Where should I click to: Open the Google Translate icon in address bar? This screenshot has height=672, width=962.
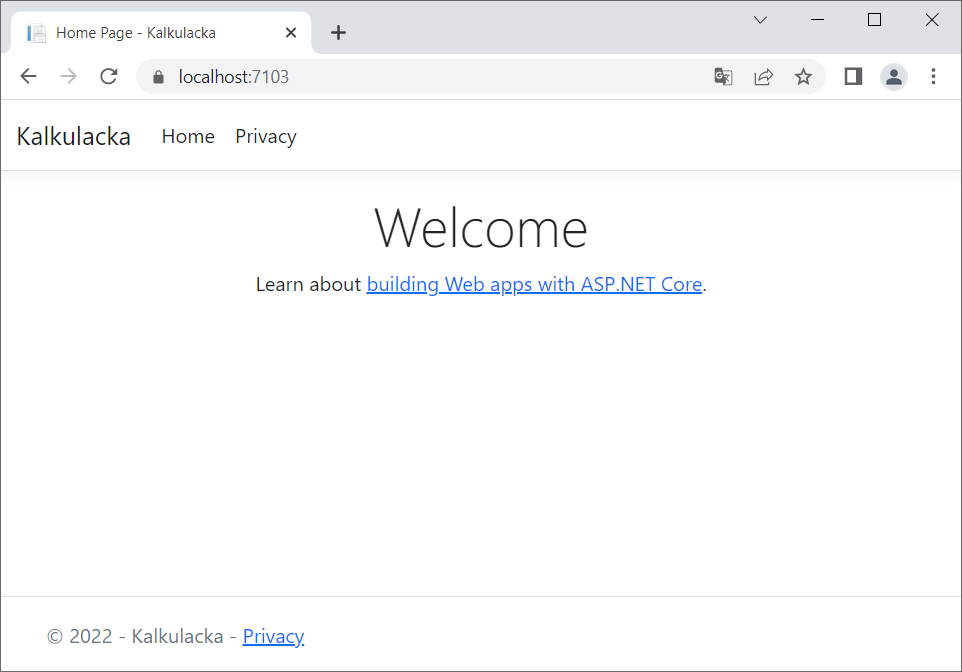(723, 77)
